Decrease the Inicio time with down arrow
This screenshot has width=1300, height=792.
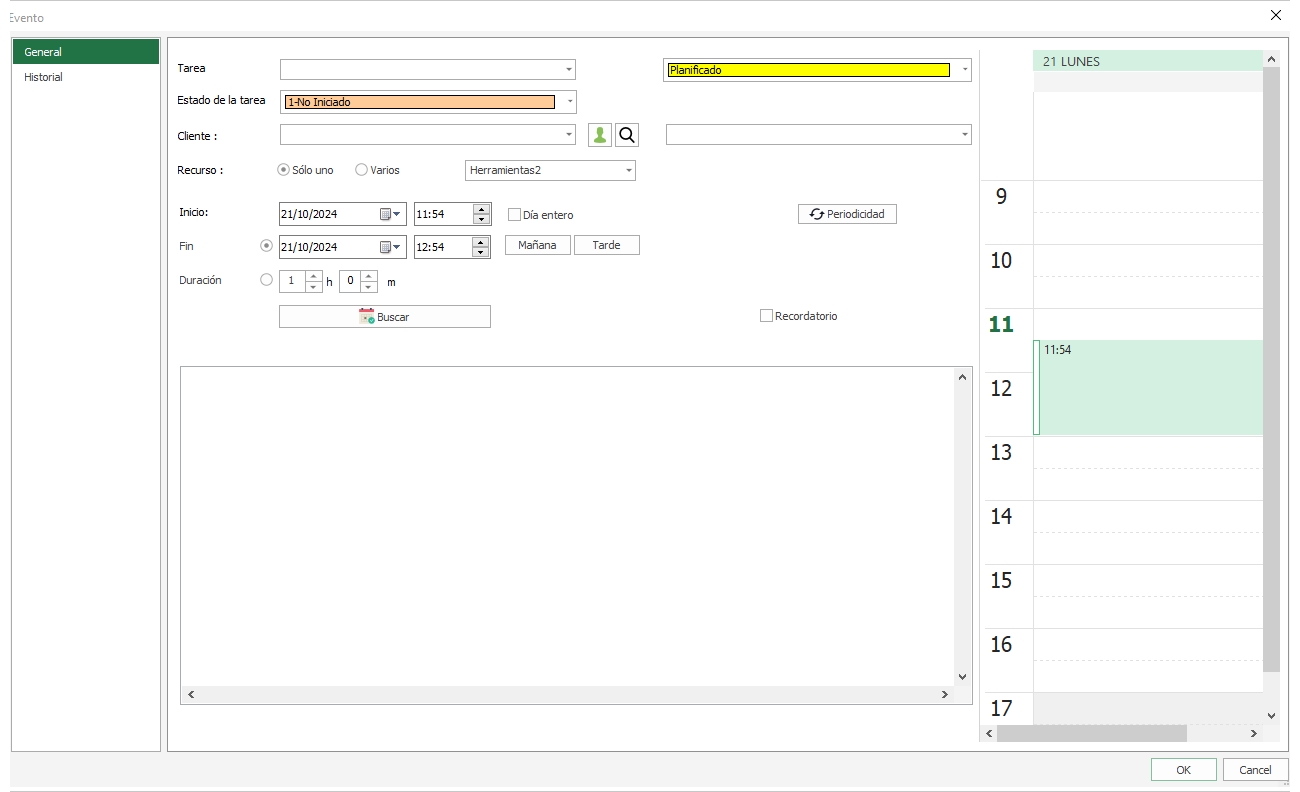click(x=482, y=219)
